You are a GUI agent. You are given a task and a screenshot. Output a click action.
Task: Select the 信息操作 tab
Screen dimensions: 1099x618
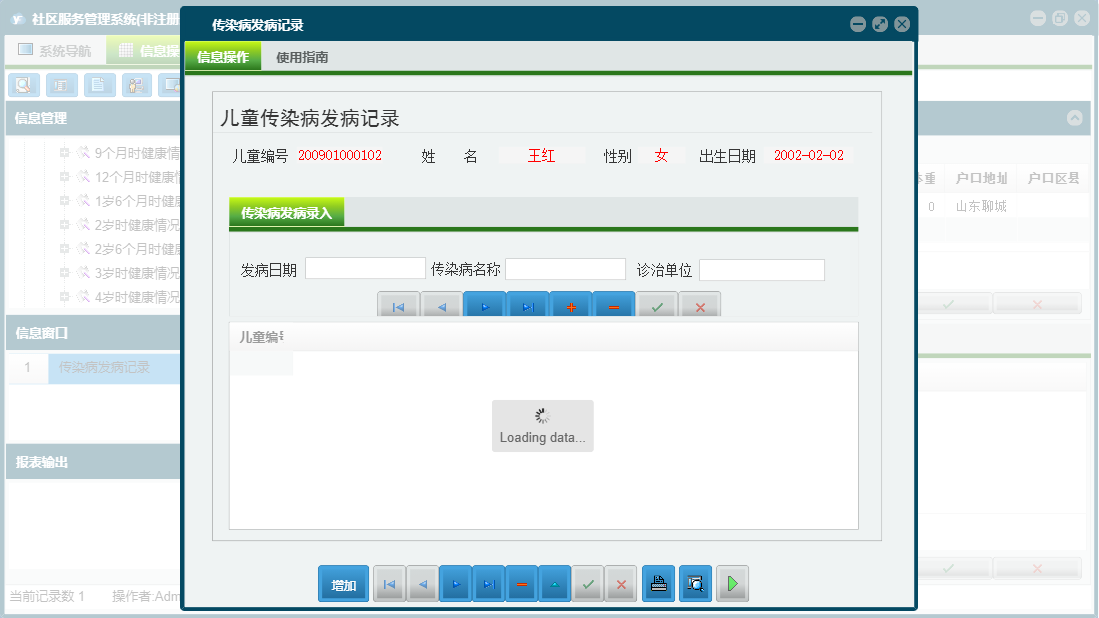pyautogui.click(x=222, y=58)
